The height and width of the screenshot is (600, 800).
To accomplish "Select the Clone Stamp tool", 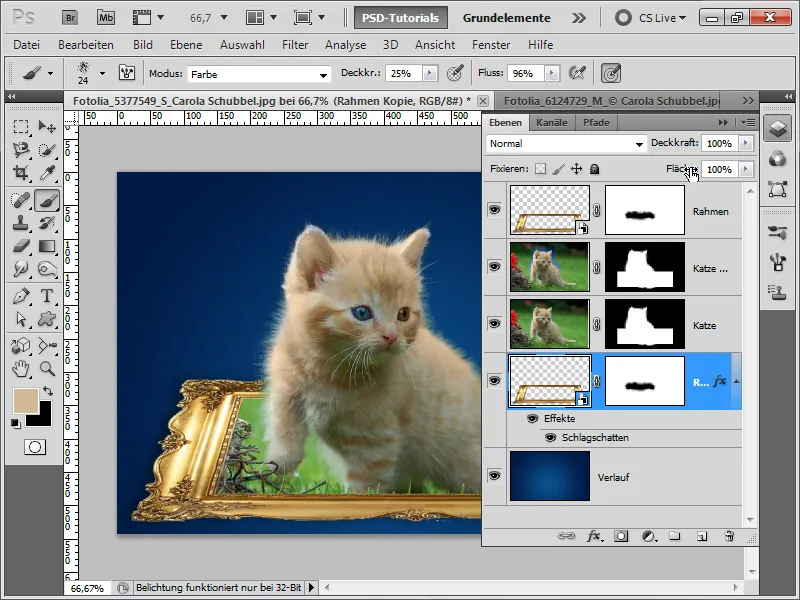I will [21, 223].
